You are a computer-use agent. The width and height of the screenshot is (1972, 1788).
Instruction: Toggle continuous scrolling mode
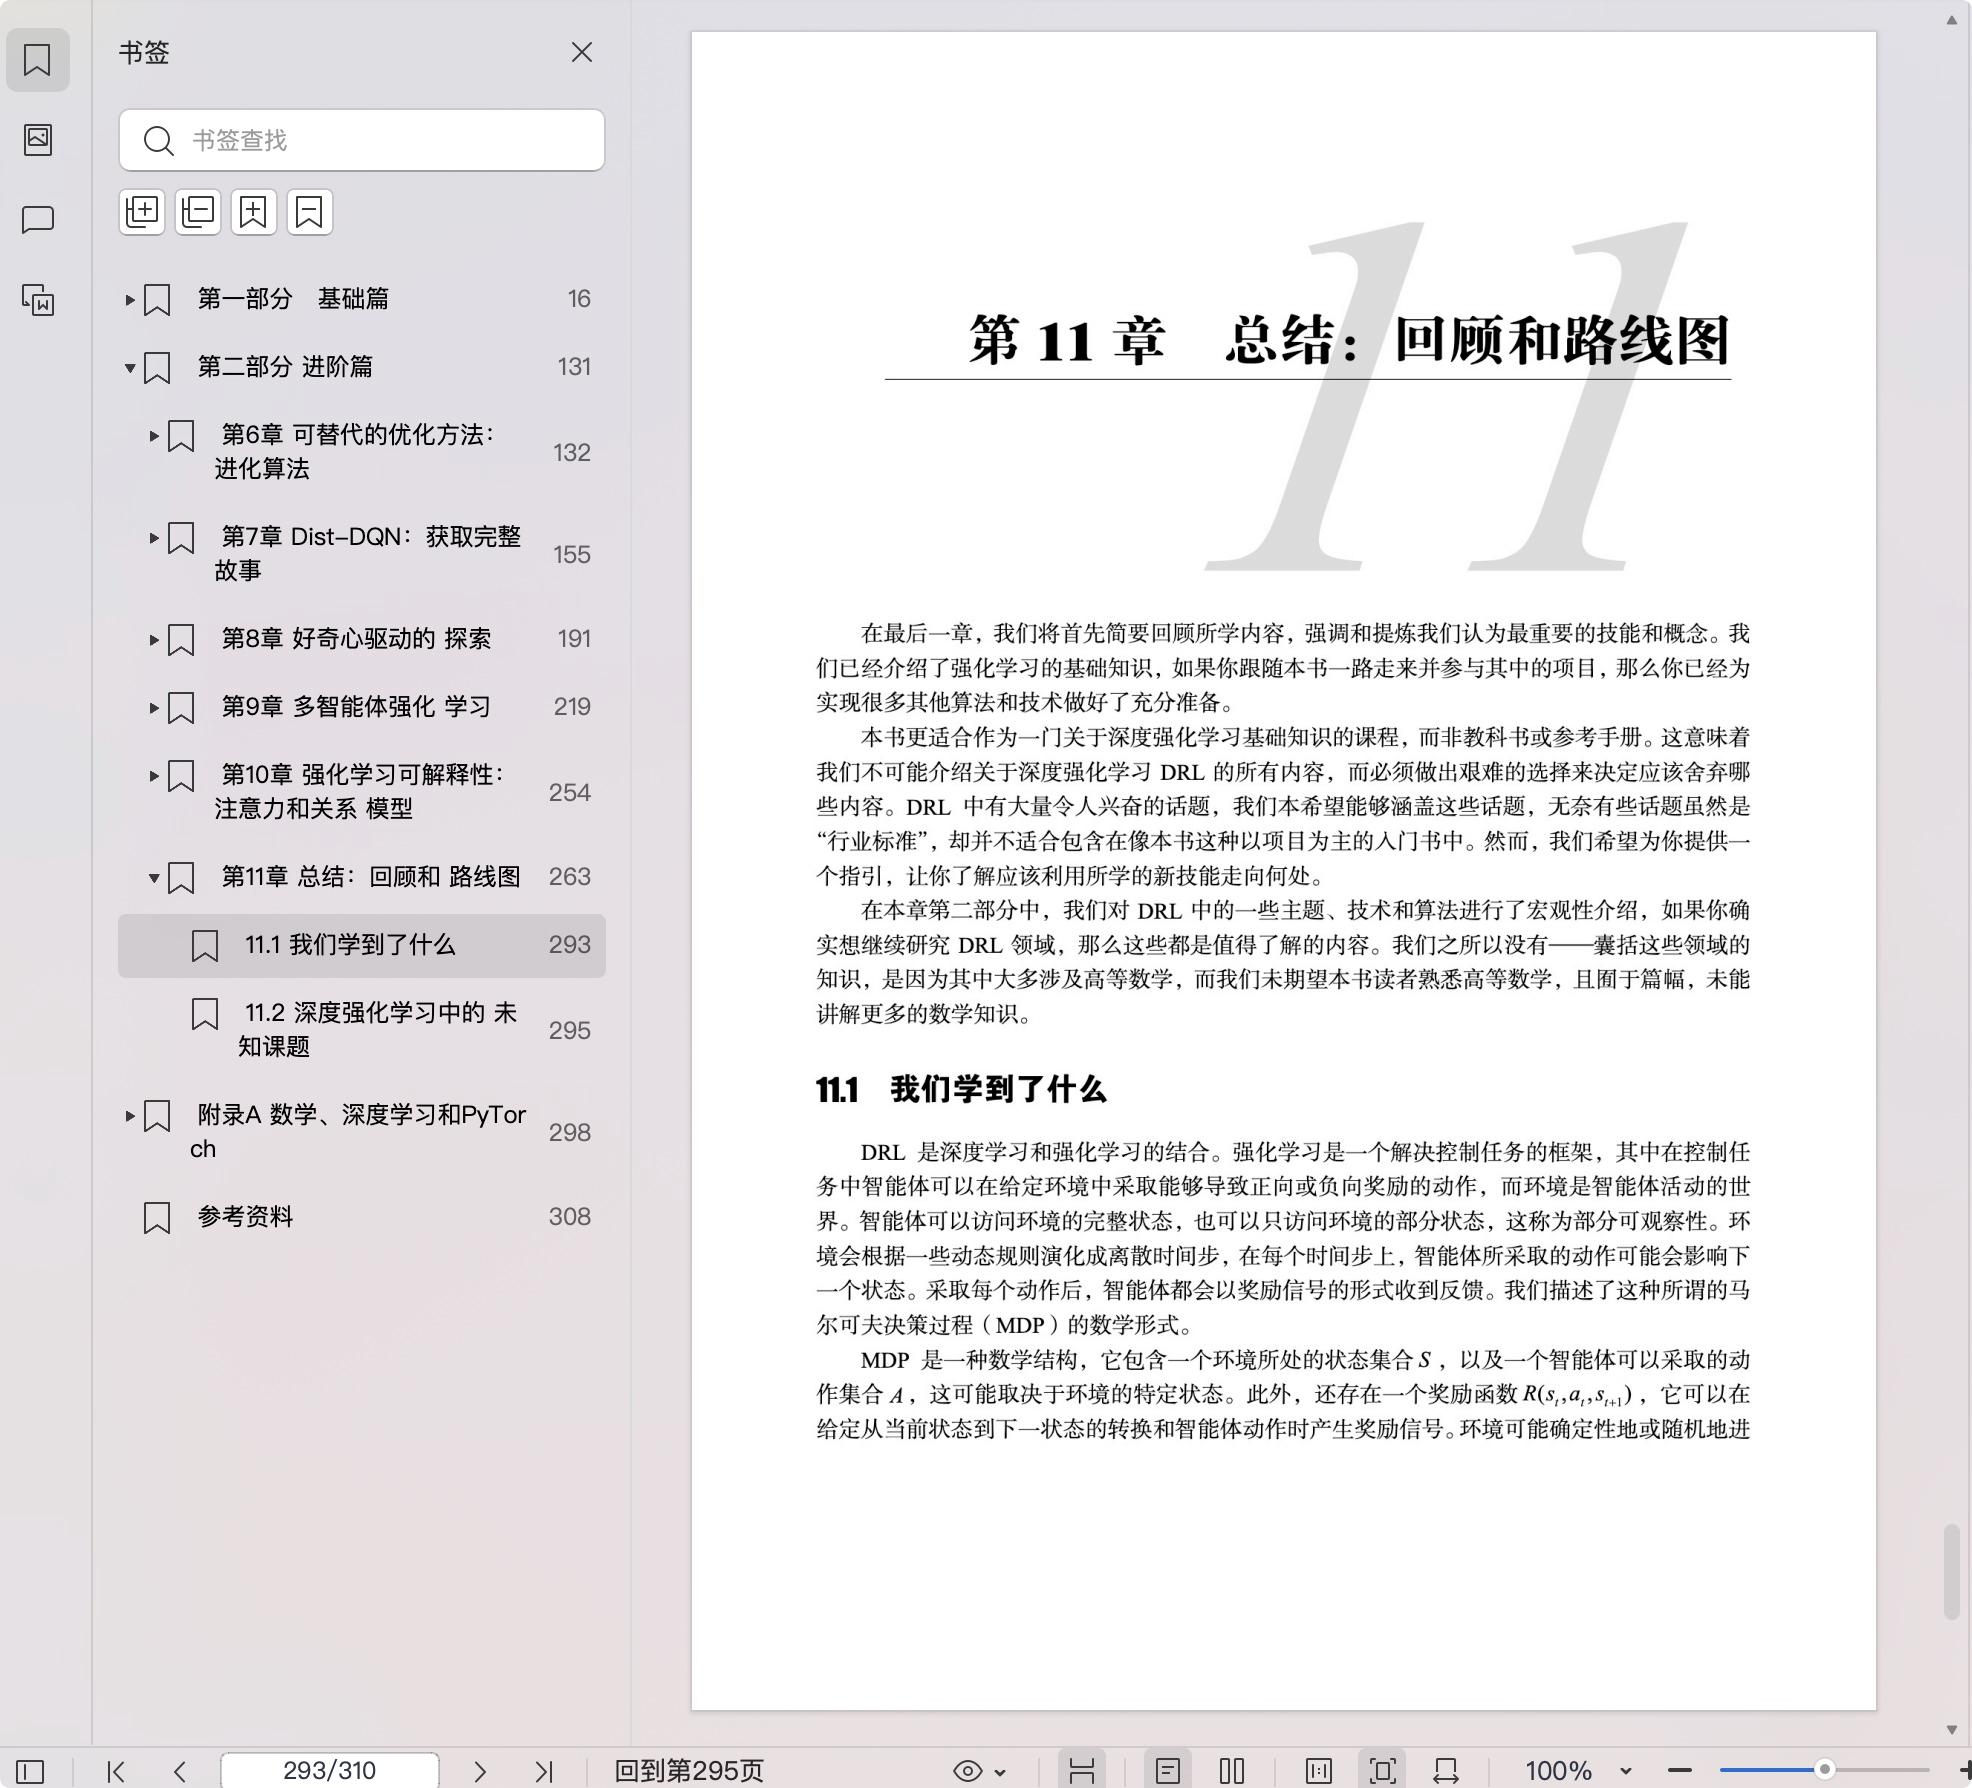pos(1081,1771)
